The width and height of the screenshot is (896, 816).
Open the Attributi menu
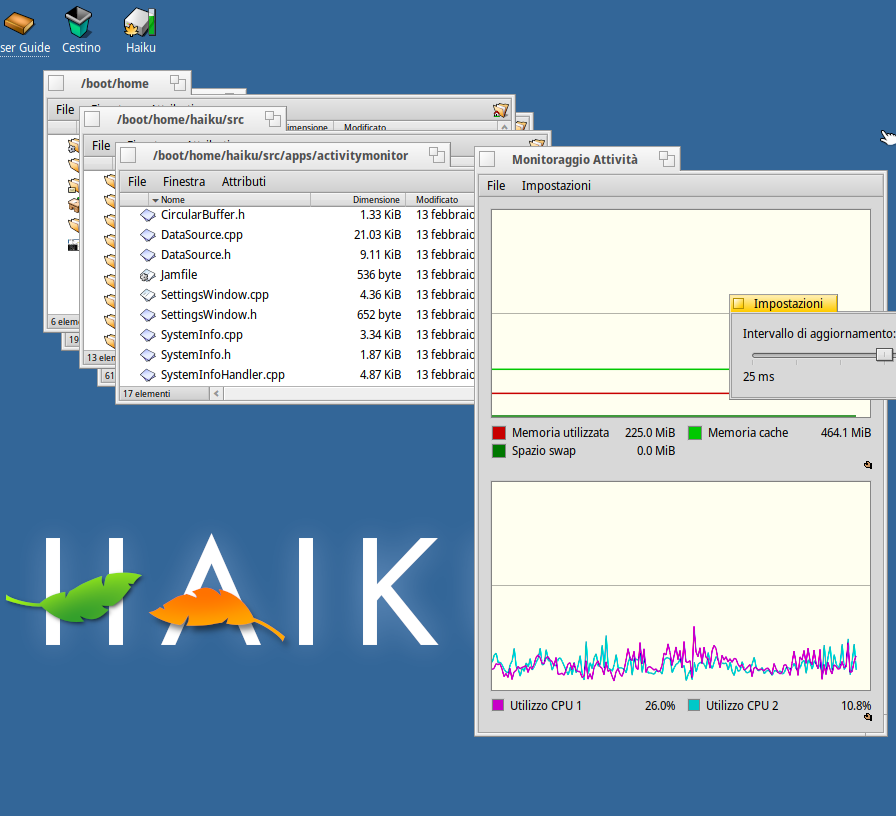tap(244, 182)
